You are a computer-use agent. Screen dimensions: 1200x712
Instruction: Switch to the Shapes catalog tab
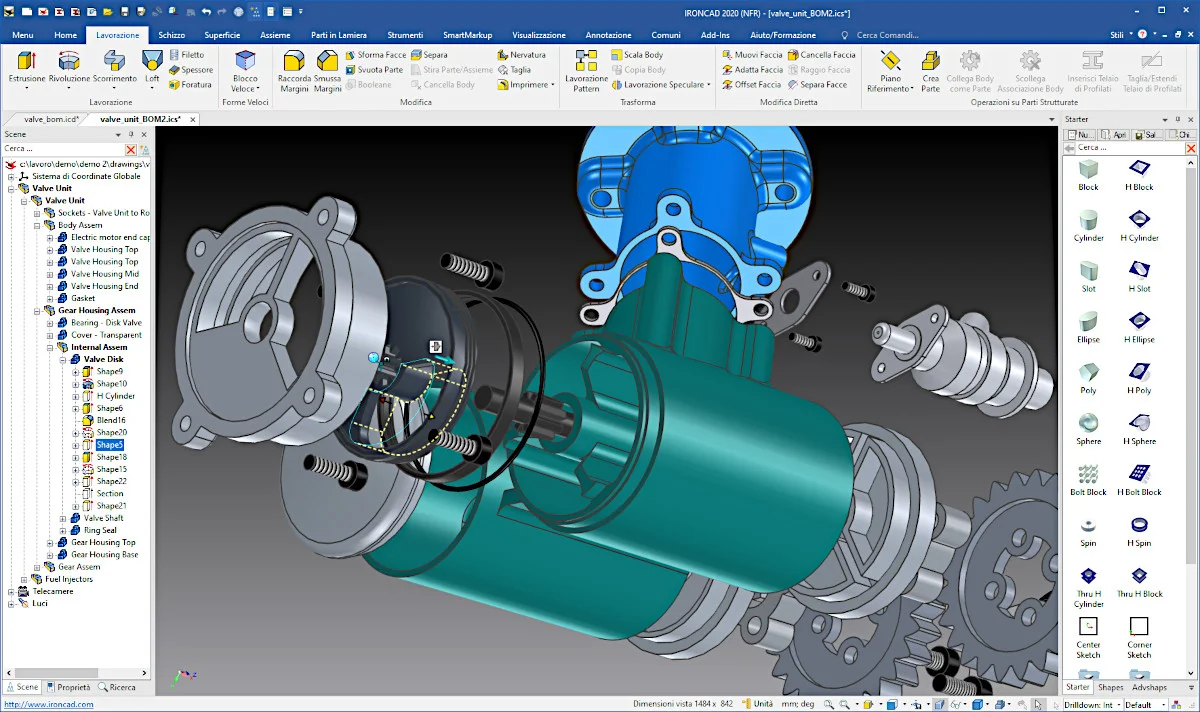coord(1110,688)
